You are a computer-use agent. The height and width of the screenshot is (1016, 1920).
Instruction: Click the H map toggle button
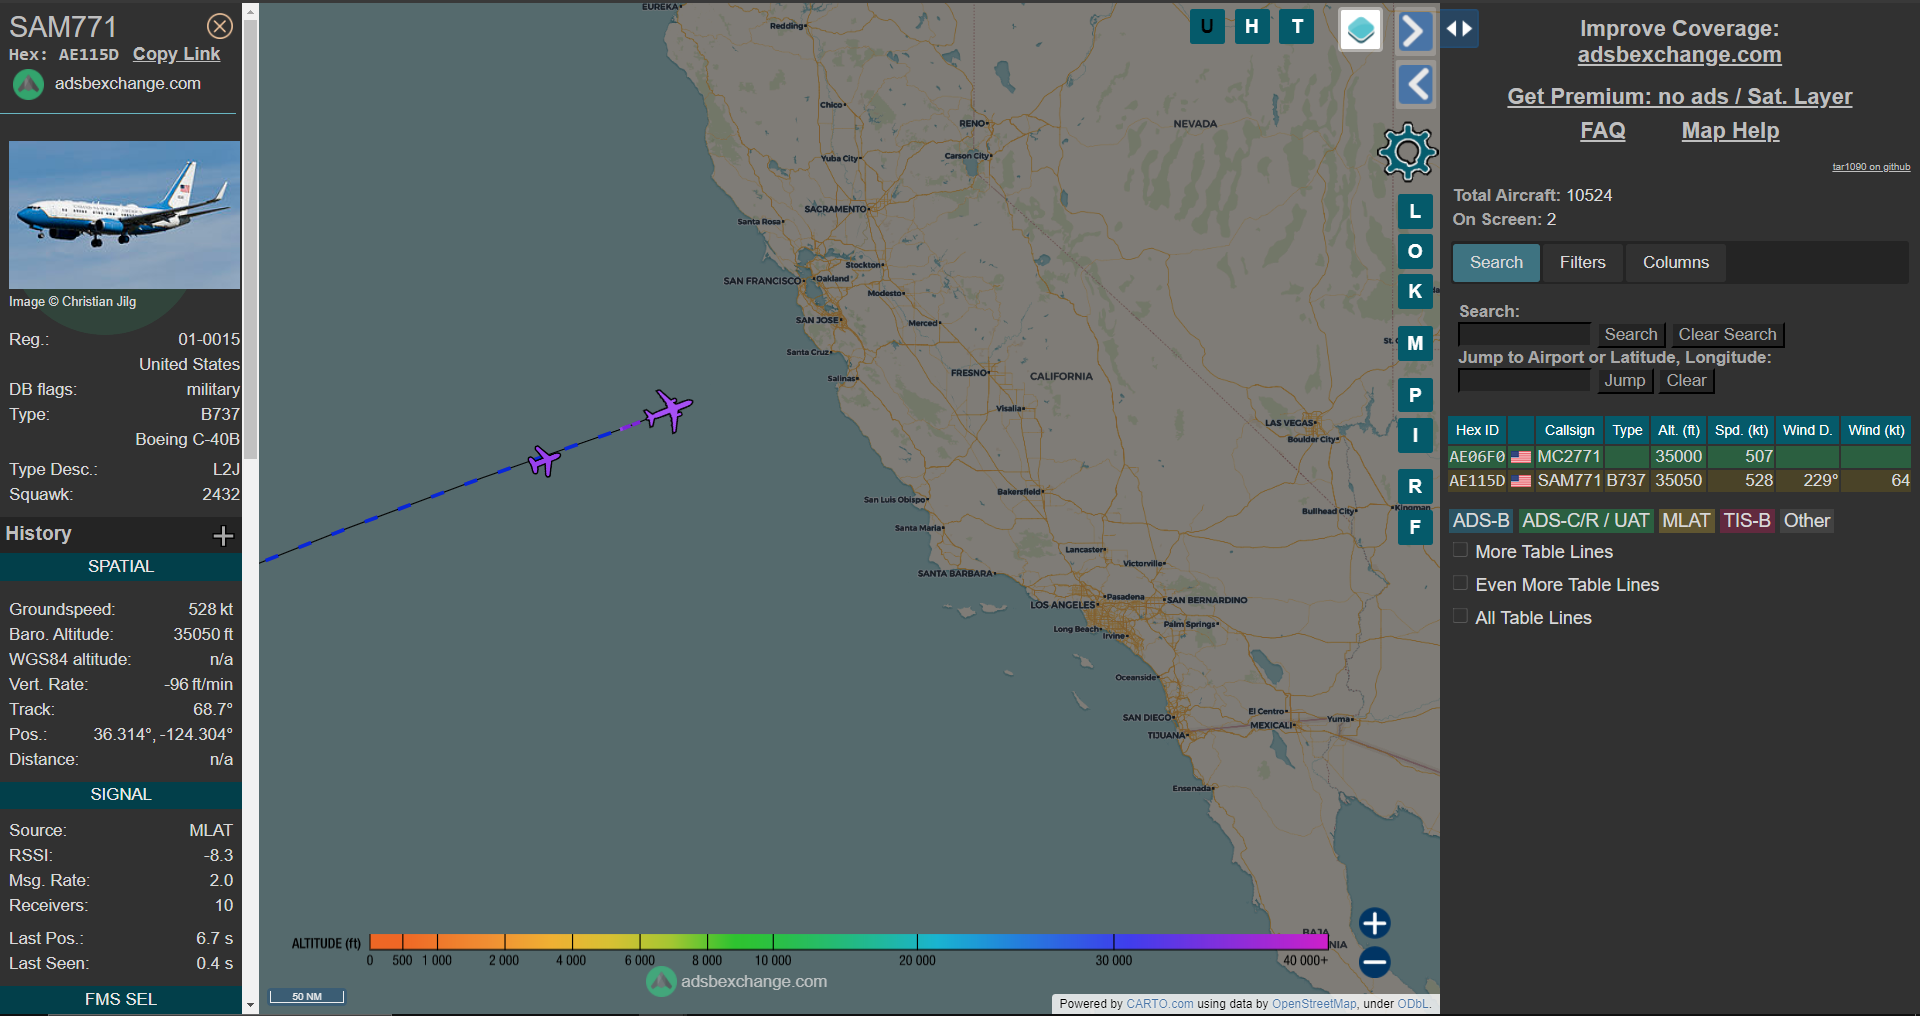(x=1252, y=27)
